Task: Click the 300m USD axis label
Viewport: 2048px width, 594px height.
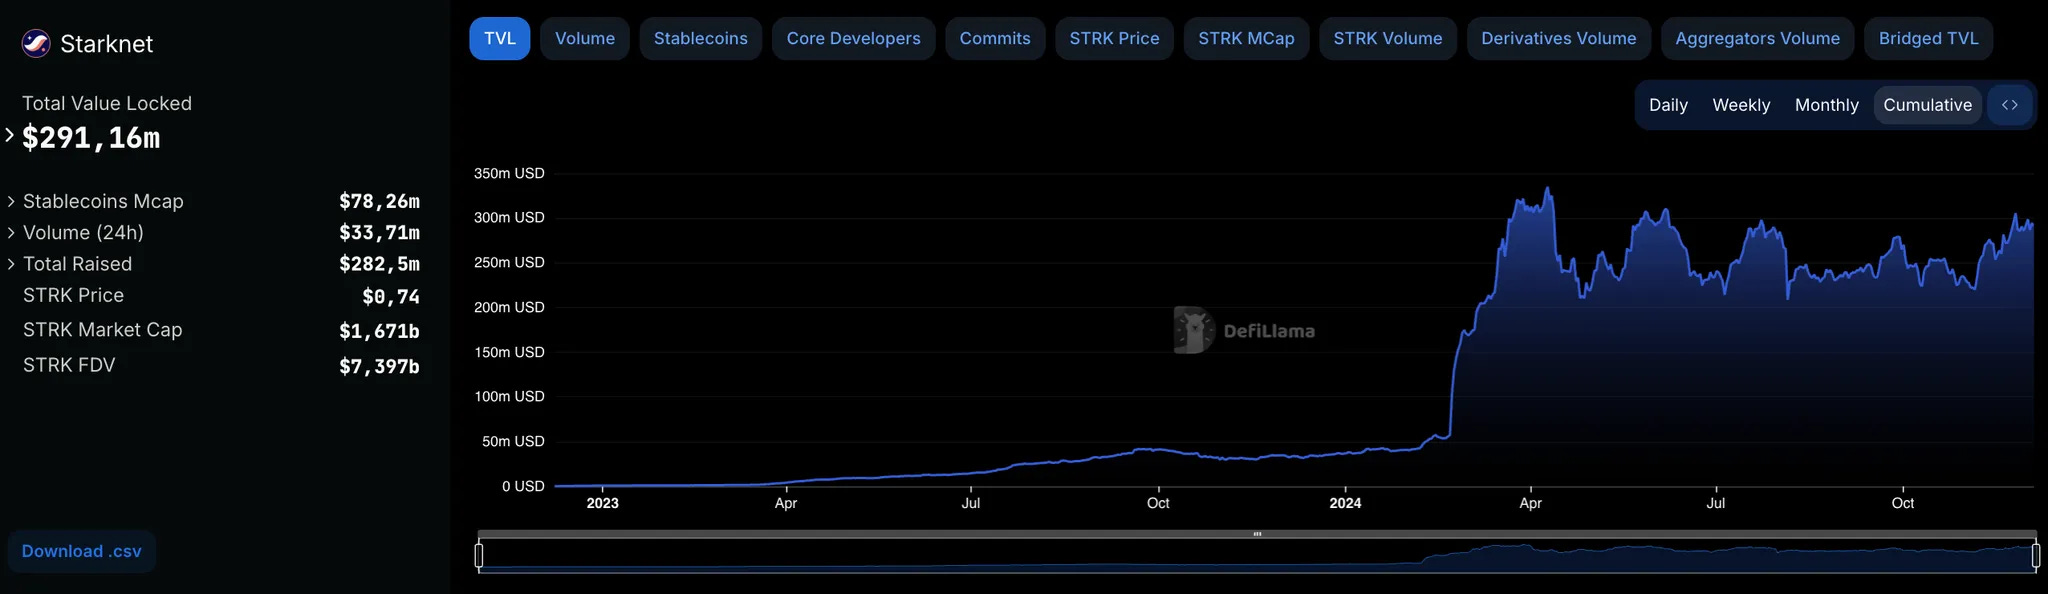Action: pos(509,217)
